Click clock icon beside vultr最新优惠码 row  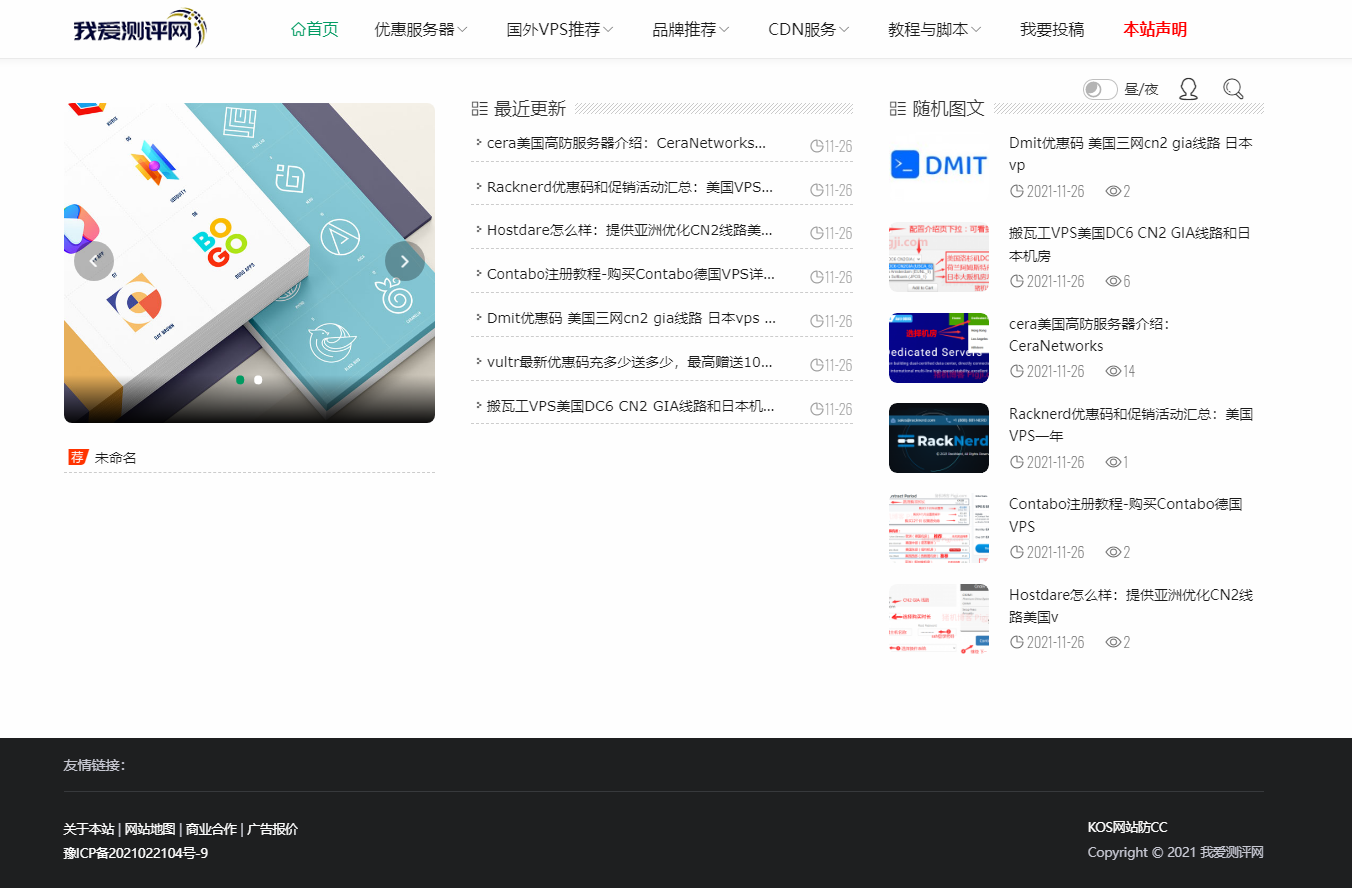817,365
